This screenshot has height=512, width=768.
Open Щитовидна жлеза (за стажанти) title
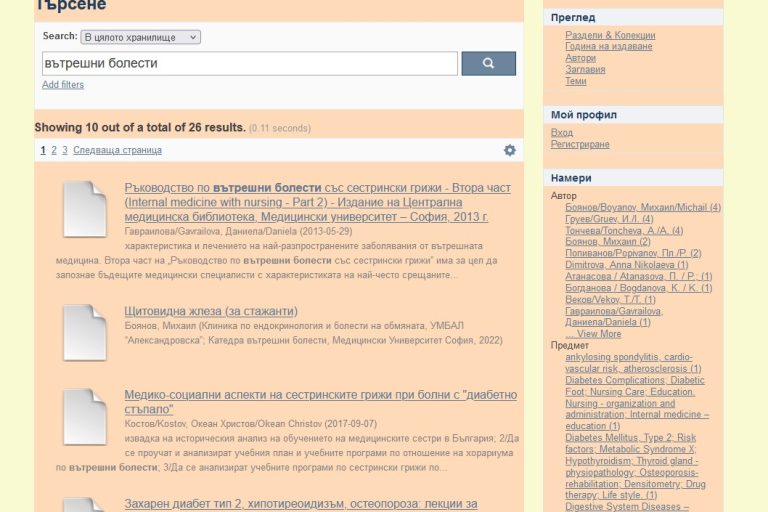click(x=210, y=311)
